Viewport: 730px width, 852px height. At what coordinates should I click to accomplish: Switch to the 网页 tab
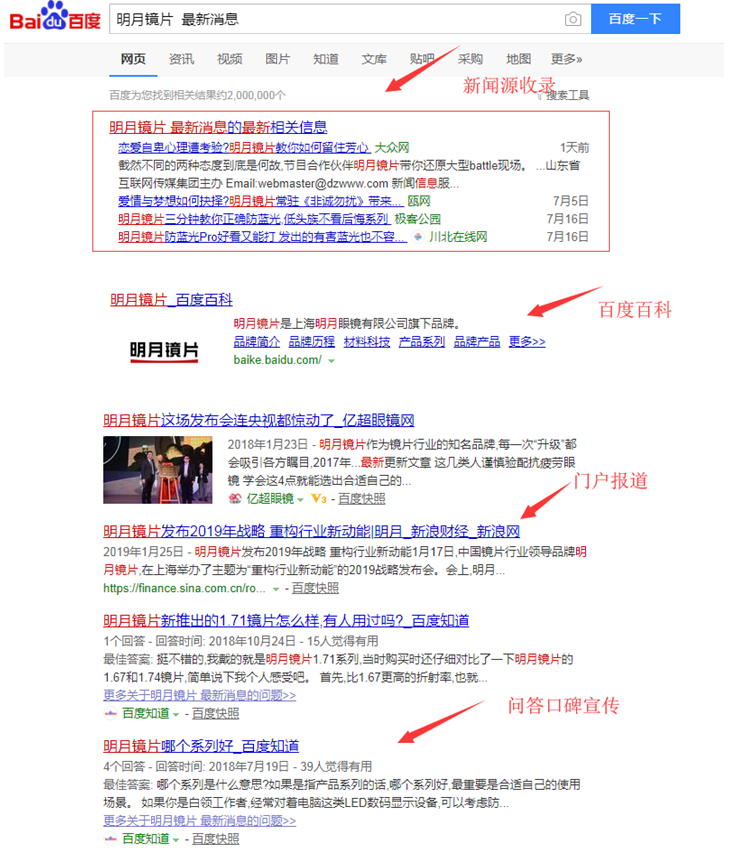tap(133, 59)
